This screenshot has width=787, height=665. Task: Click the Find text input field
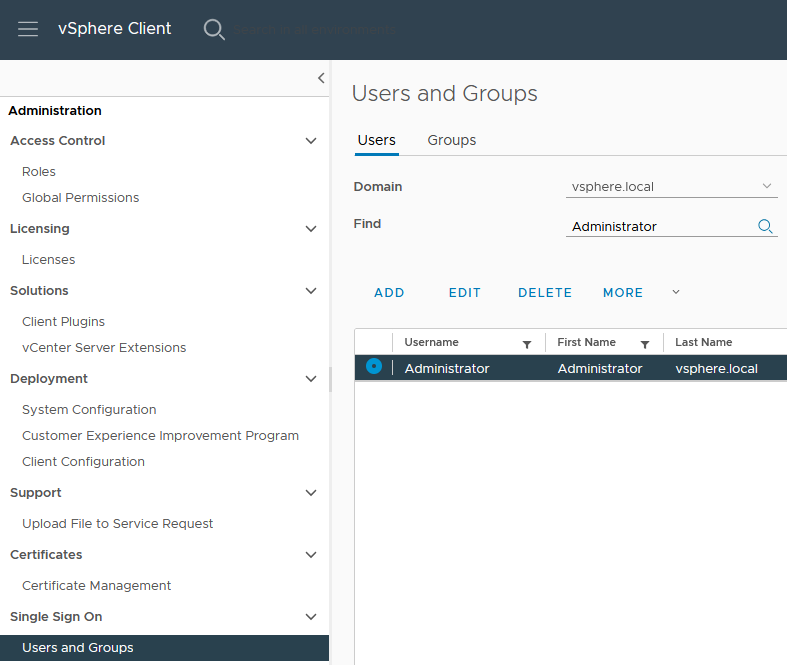(660, 227)
